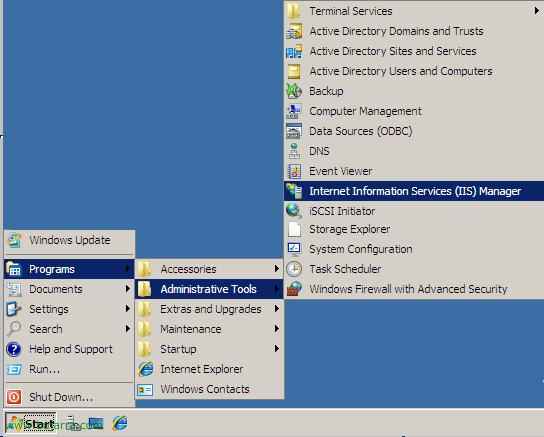Click the "Event Viewer" text

coord(341,171)
